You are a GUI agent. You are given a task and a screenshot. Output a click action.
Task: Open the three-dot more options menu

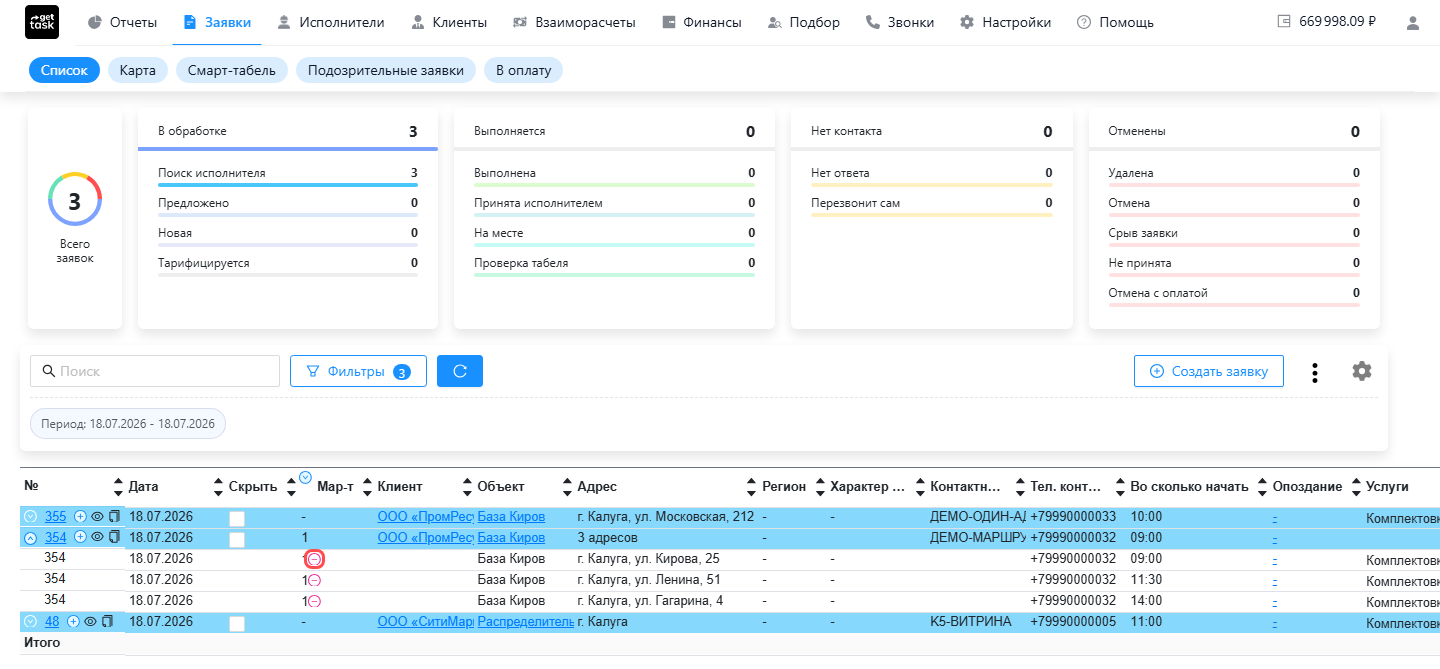1315,372
